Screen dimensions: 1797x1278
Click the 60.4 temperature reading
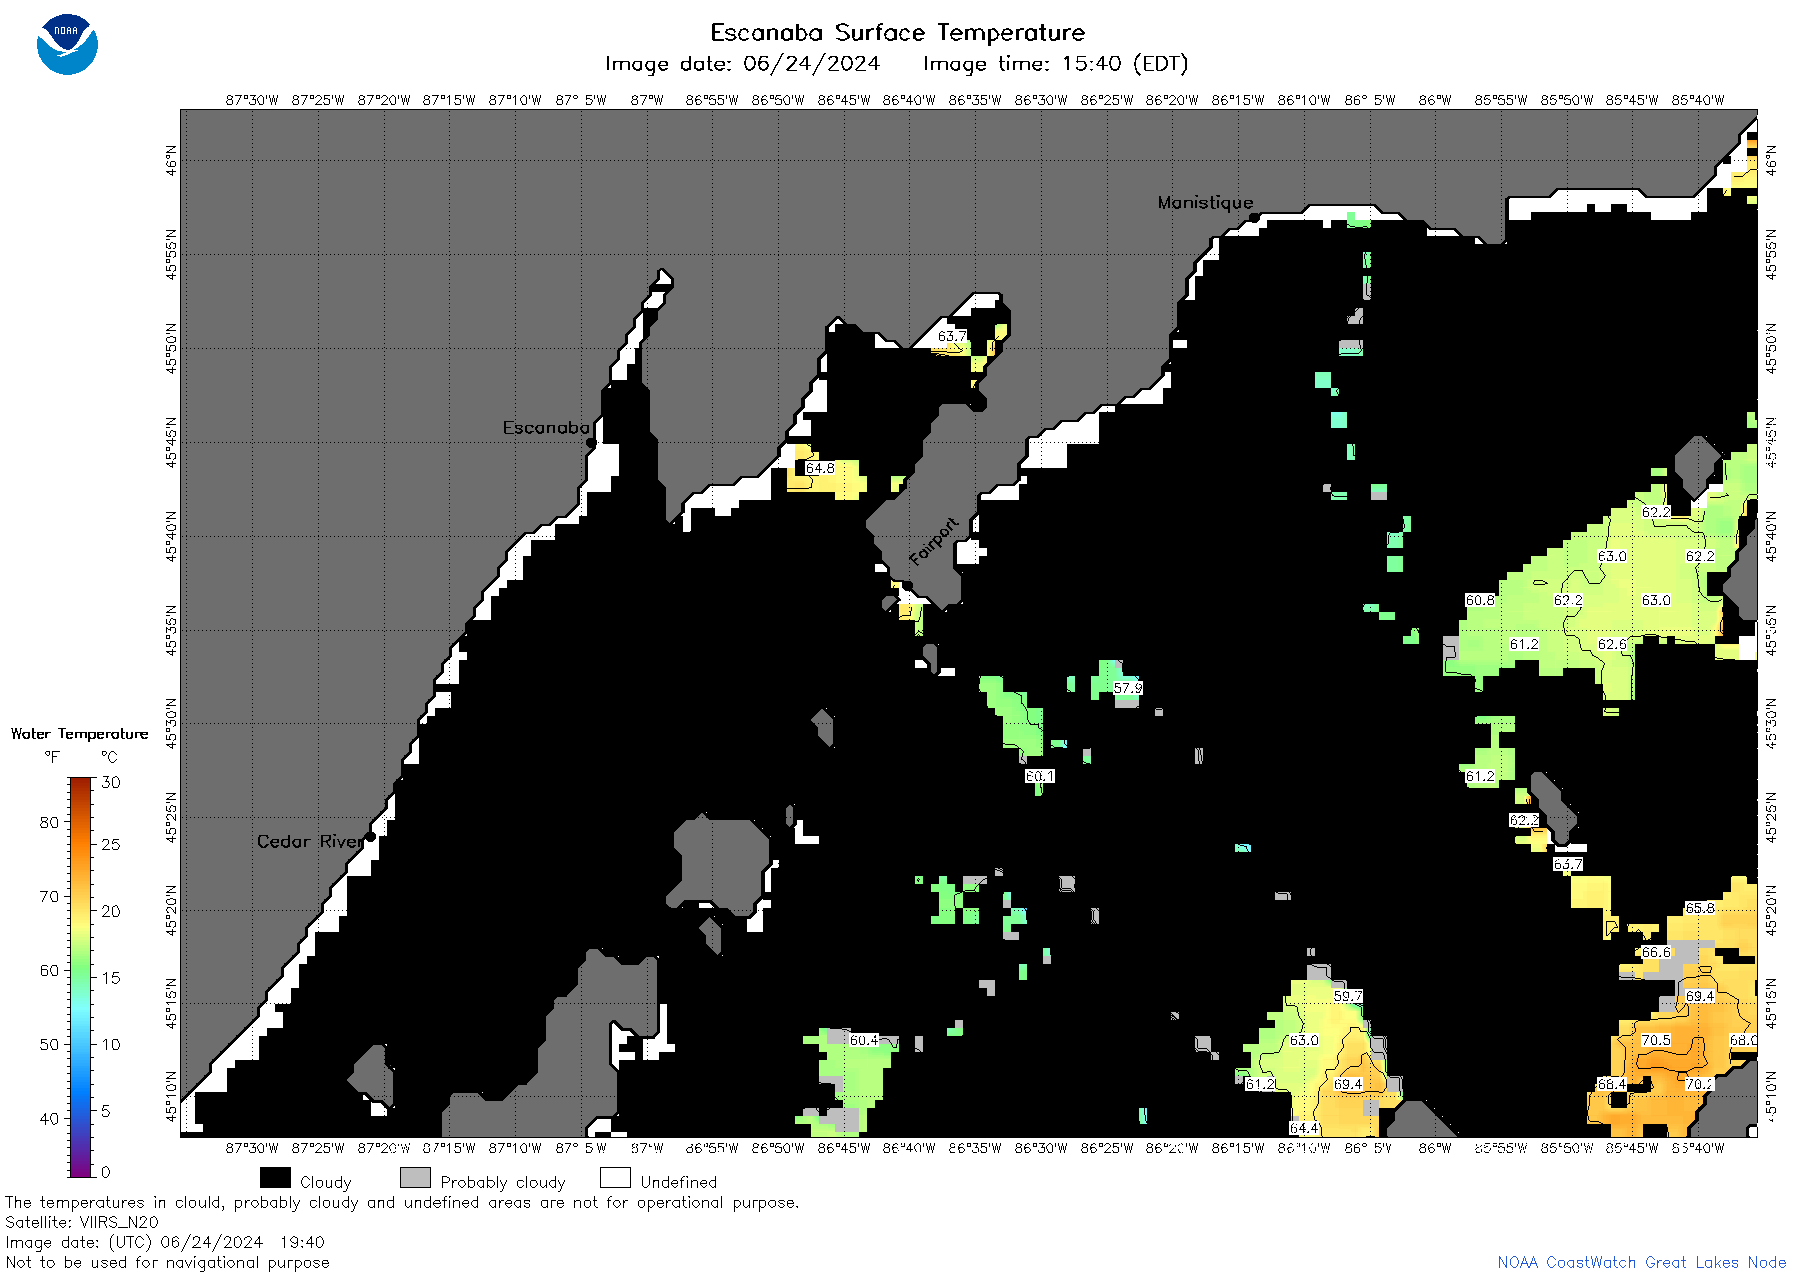click(864, 1040)
